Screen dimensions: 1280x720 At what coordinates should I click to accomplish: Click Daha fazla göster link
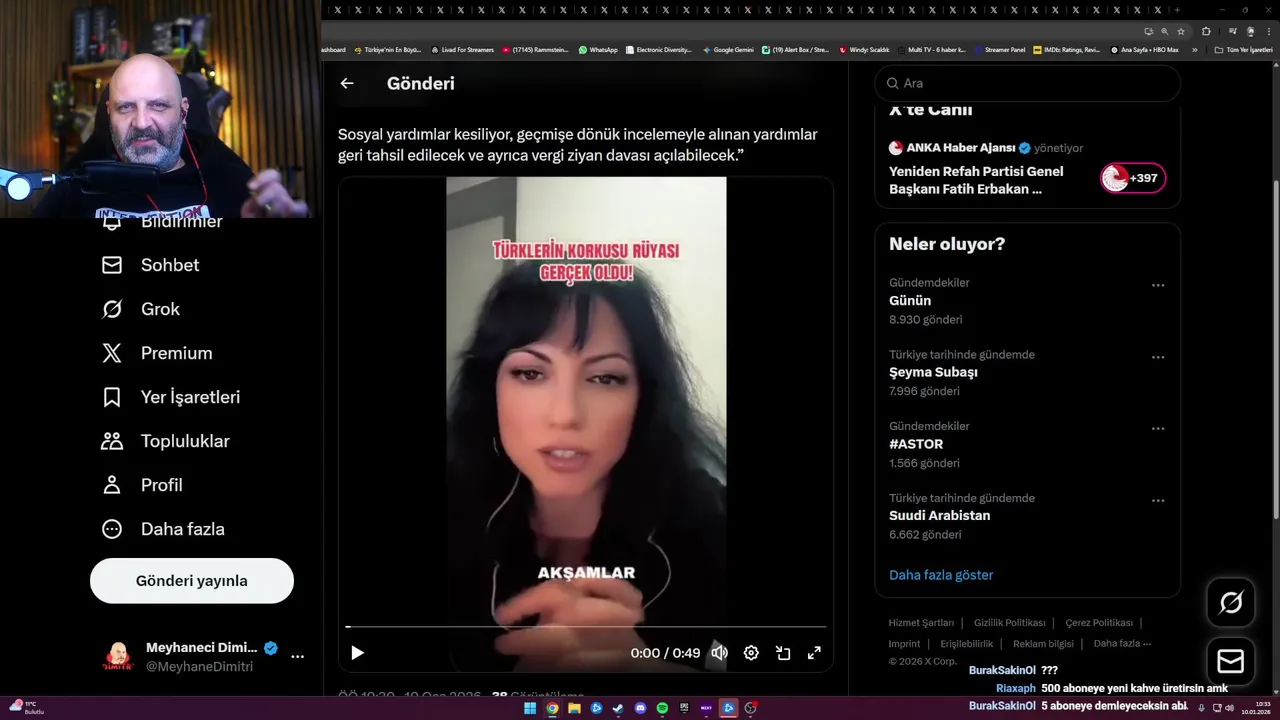[x=941, y=575]
